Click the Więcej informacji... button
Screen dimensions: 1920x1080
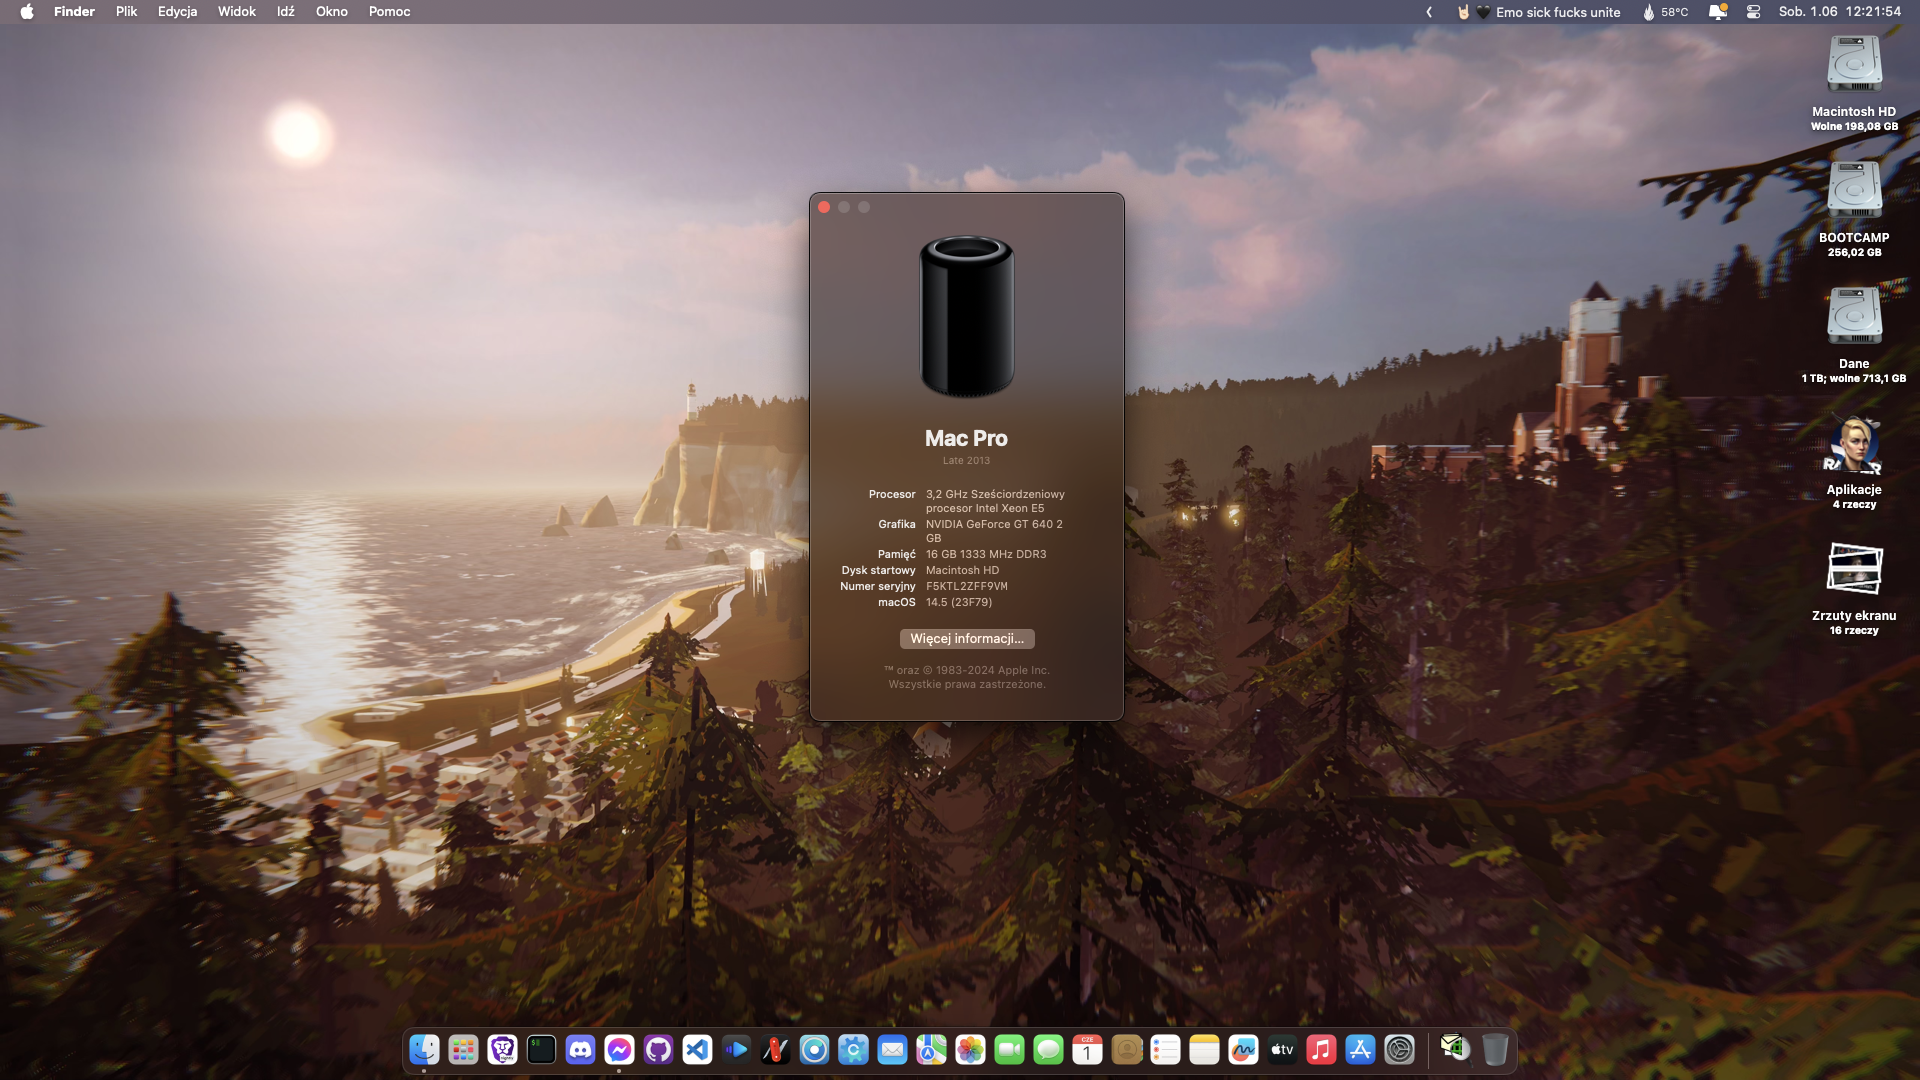[x=966, y=639]
